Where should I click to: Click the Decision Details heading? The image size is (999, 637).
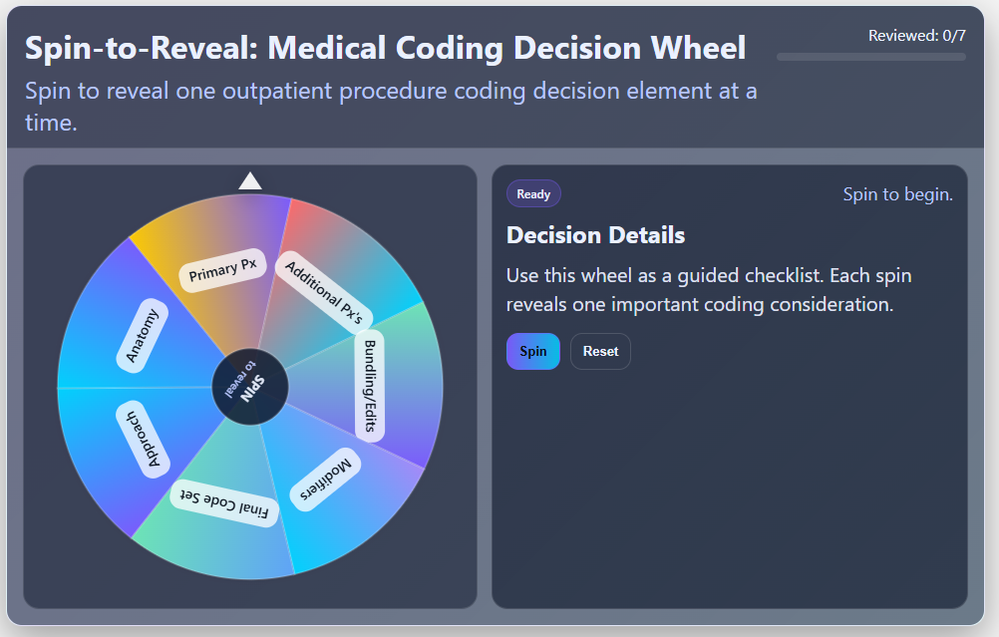coord(595,236)
